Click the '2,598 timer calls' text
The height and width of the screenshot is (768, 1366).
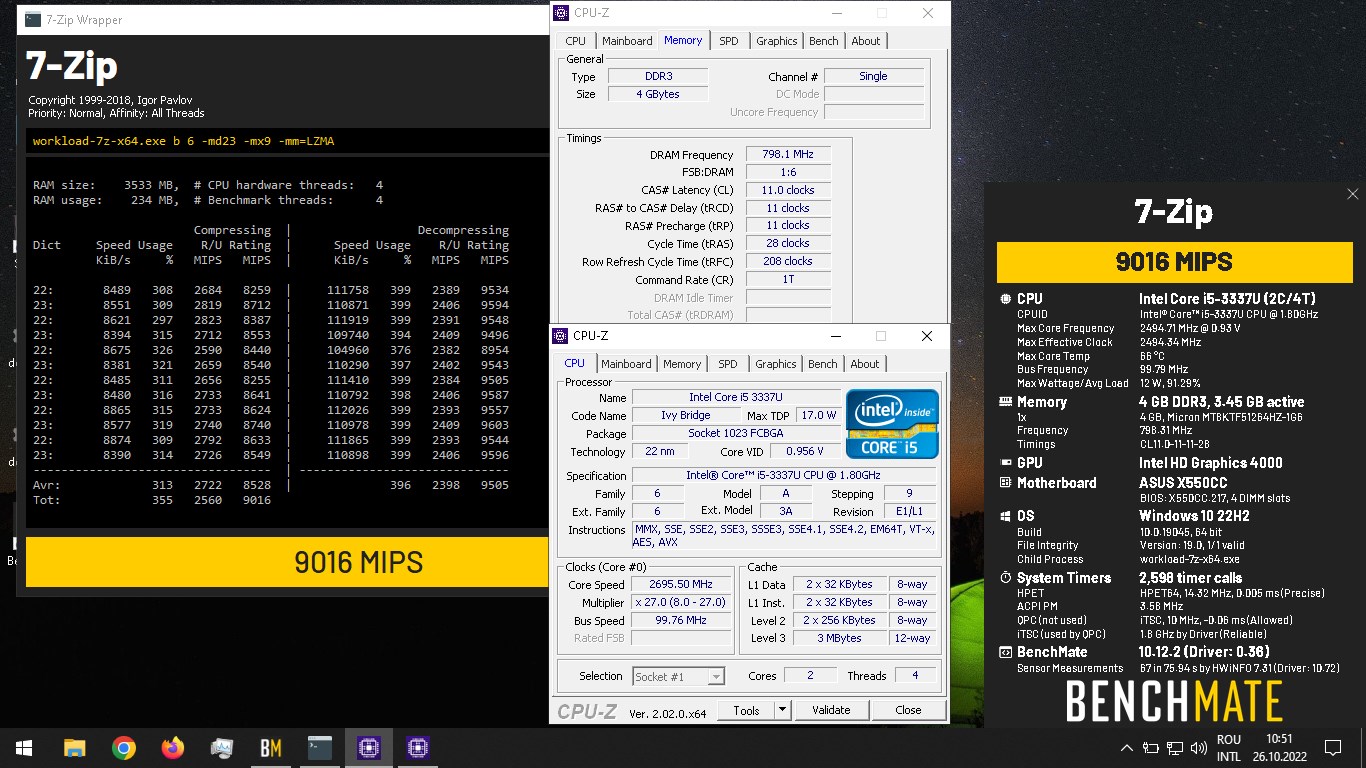(x=1190, y=578)
